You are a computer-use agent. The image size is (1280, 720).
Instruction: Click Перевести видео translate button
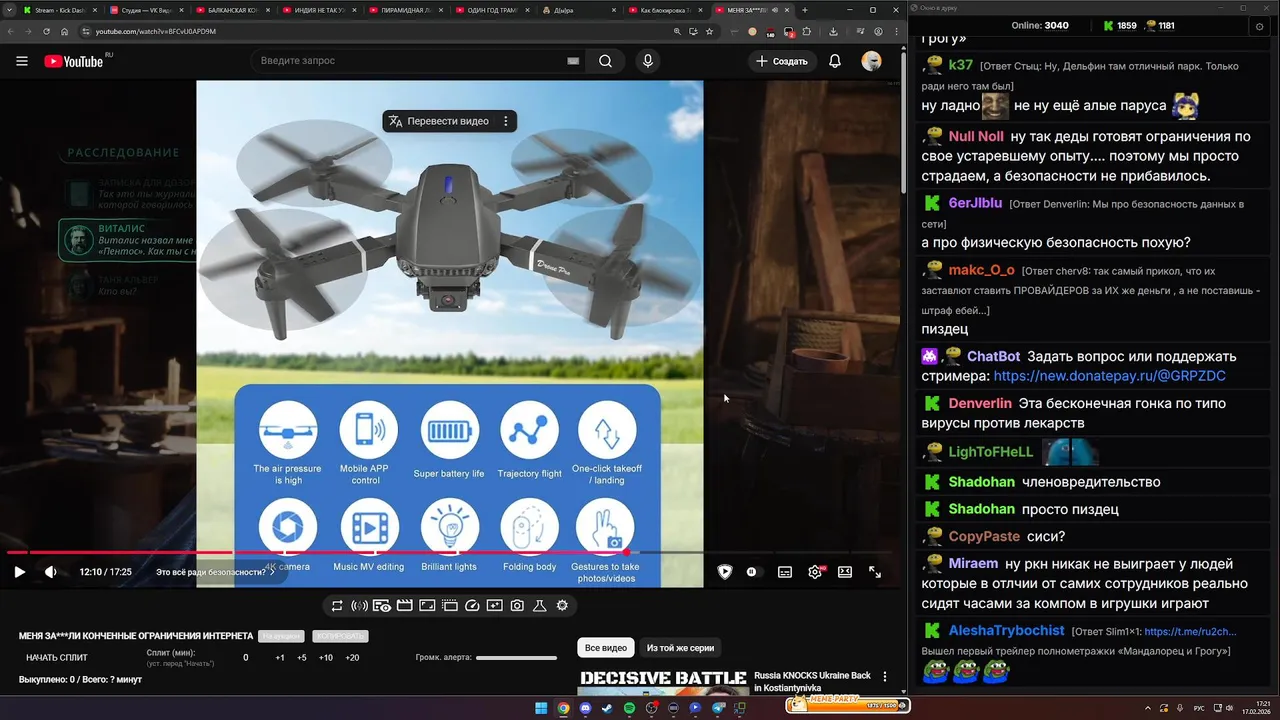pyautogui.click(x=439, y=121)
